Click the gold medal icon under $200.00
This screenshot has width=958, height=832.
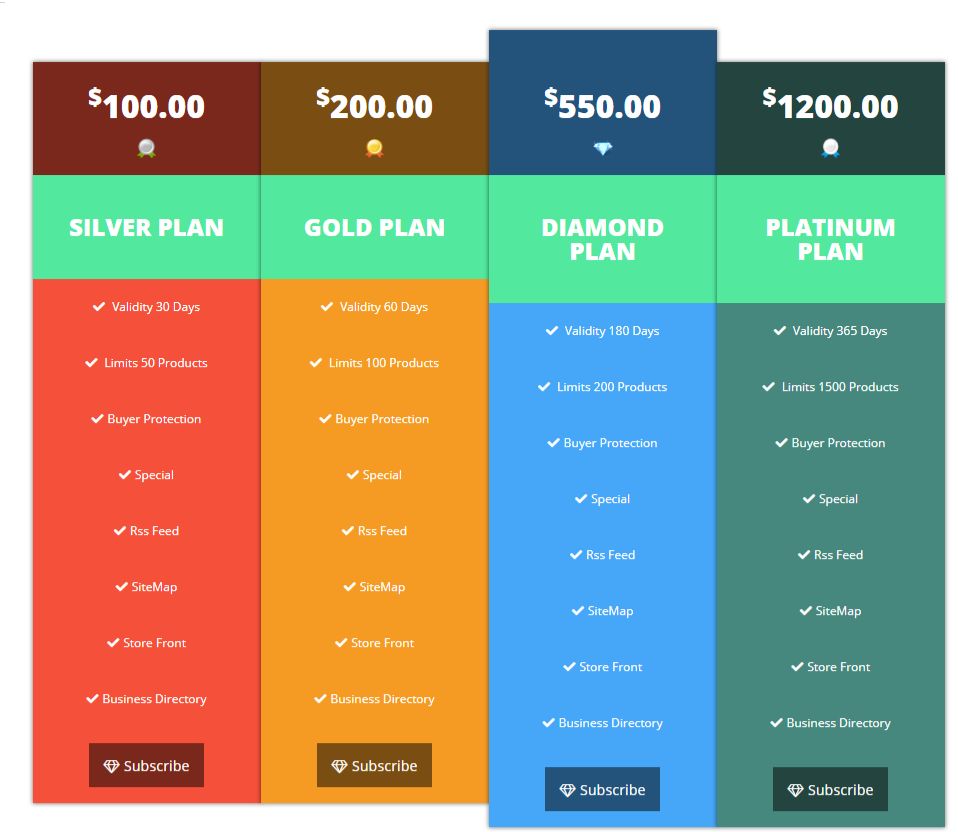pos(374,149)
